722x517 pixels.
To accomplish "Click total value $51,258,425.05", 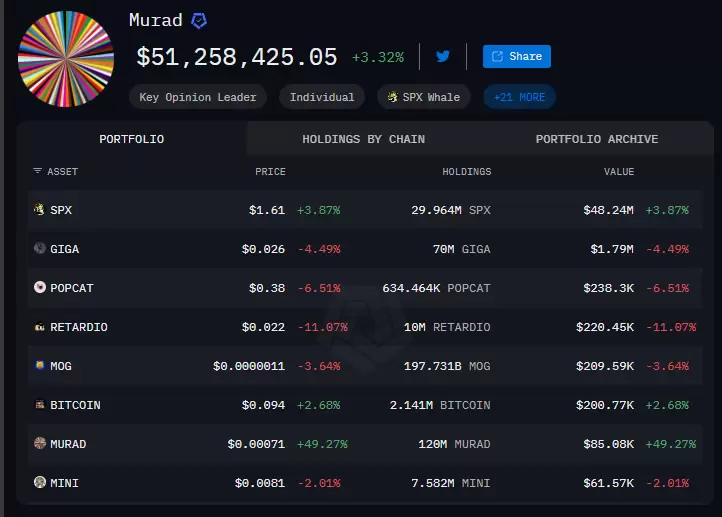I will click(x=237, y=57).
